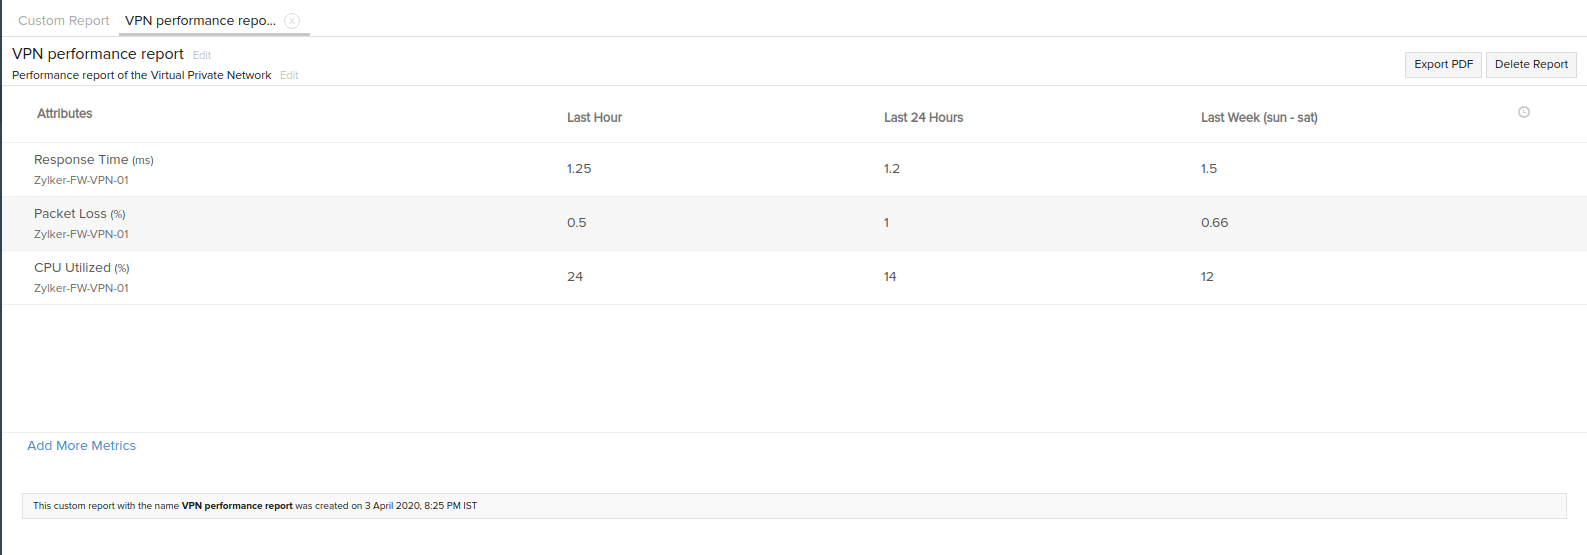Click the Packet Loss last week value 0.66
Screen dimensions: 1587x555
point(1214,223)
